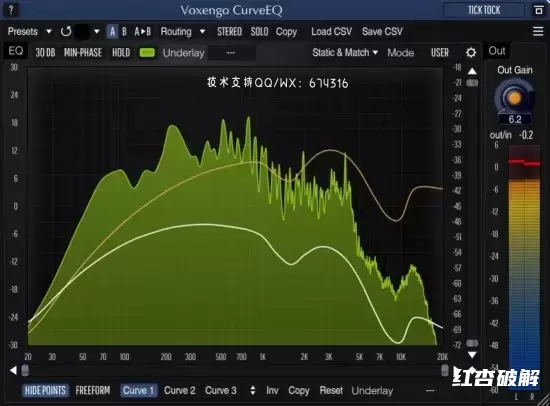The width and height of the screenshot is (550, 406).
Task: Click the spectrum range up arrow
Action: tap(472, 71)
